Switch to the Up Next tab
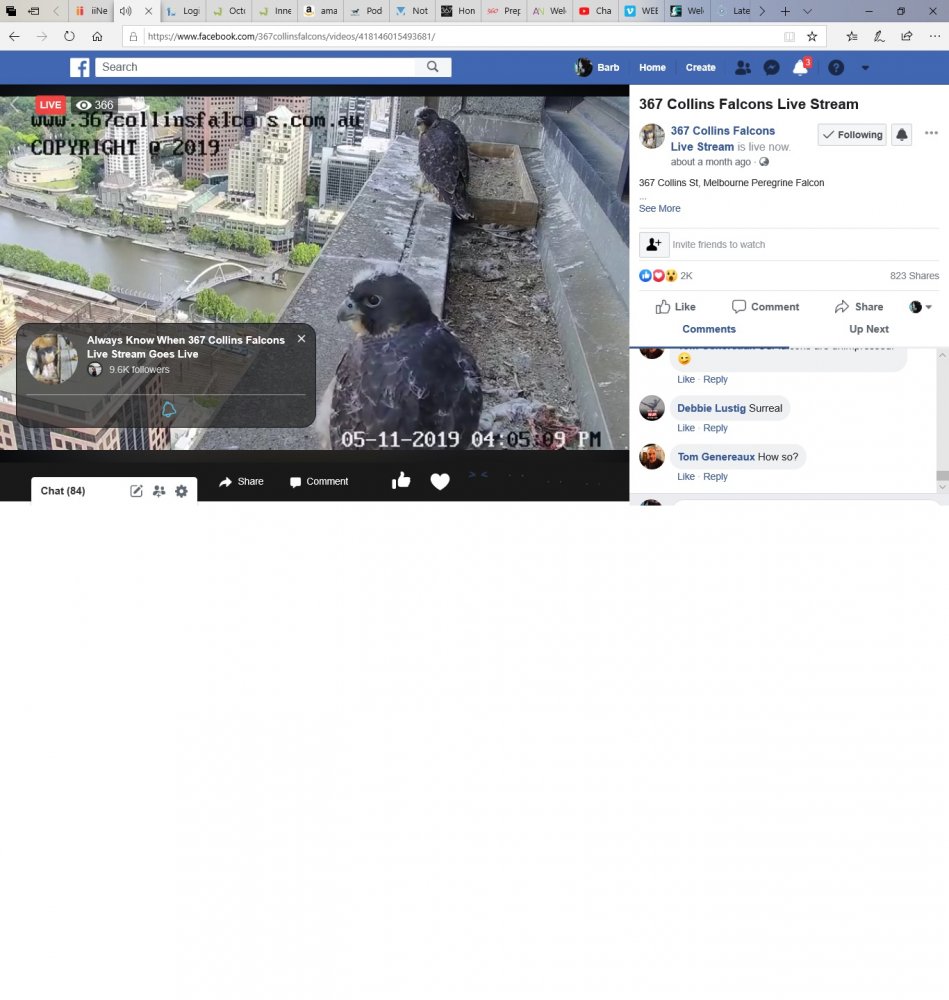Screen dimensions: 949x1000 coord(868,329)
